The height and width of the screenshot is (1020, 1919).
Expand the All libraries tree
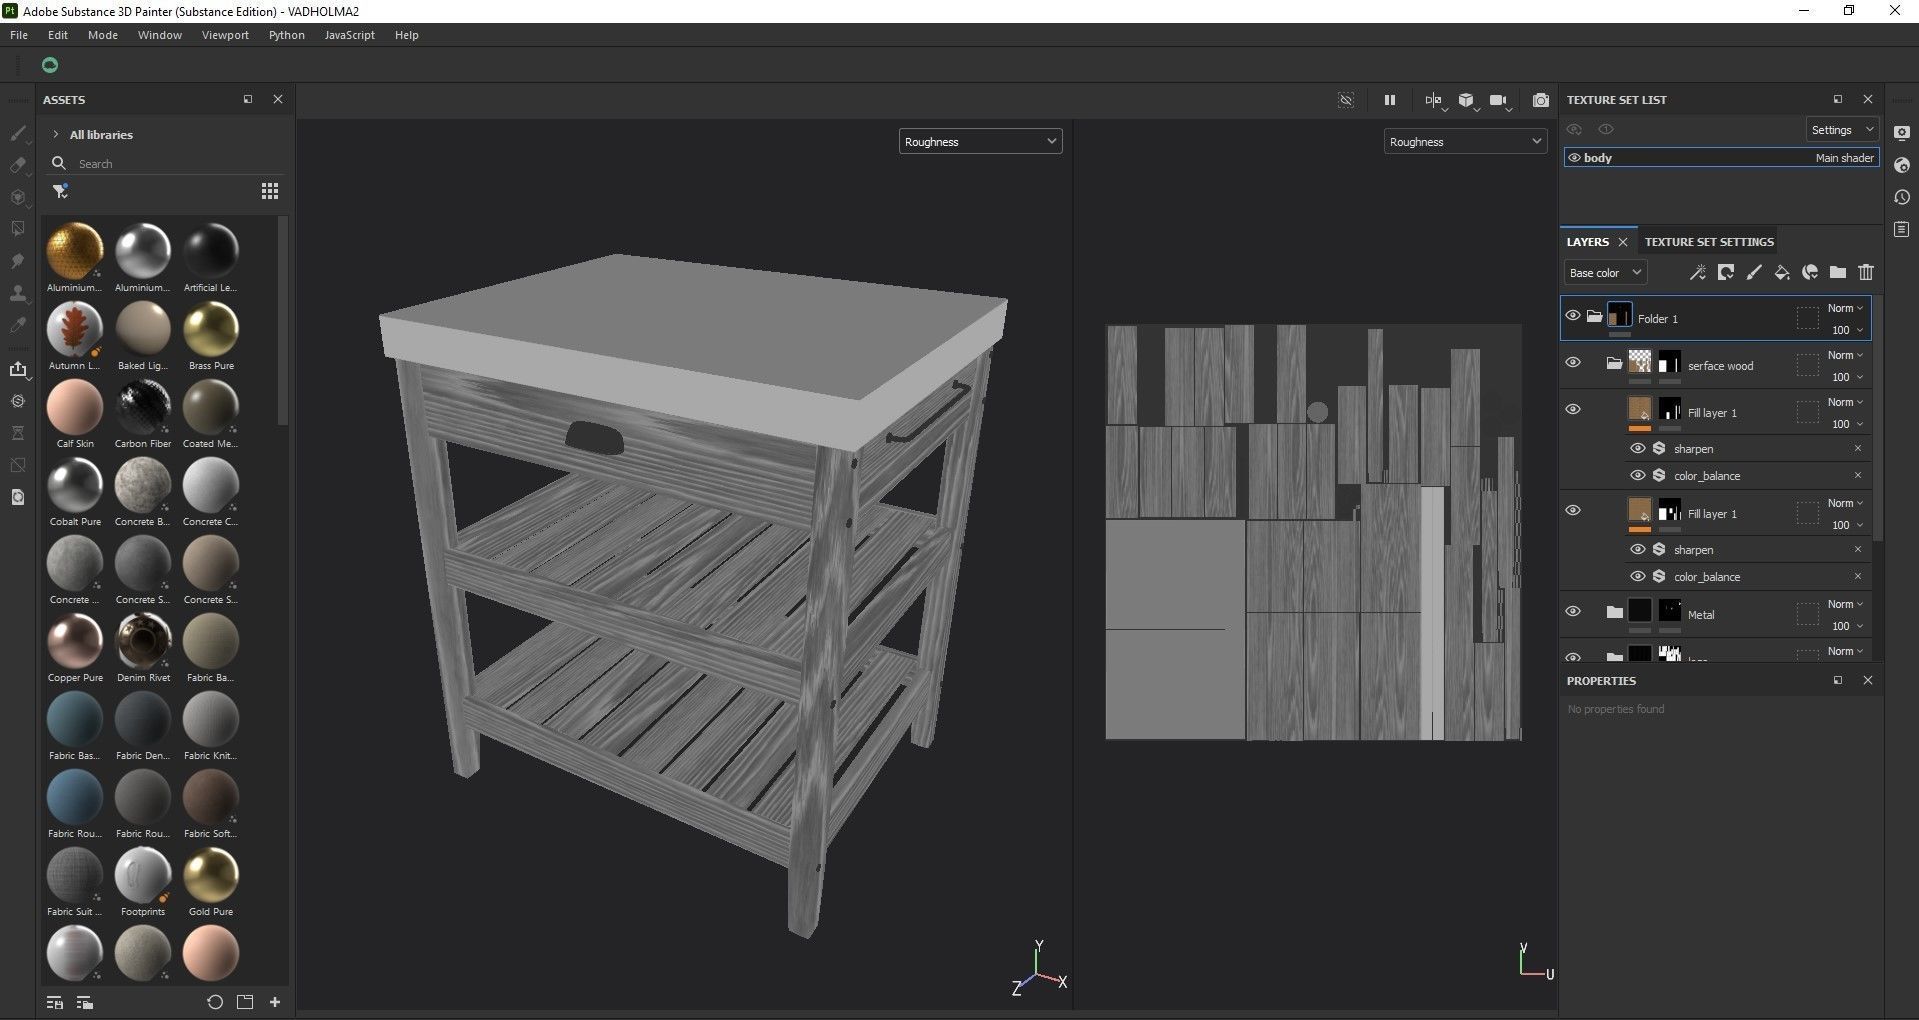click(56, 134)
